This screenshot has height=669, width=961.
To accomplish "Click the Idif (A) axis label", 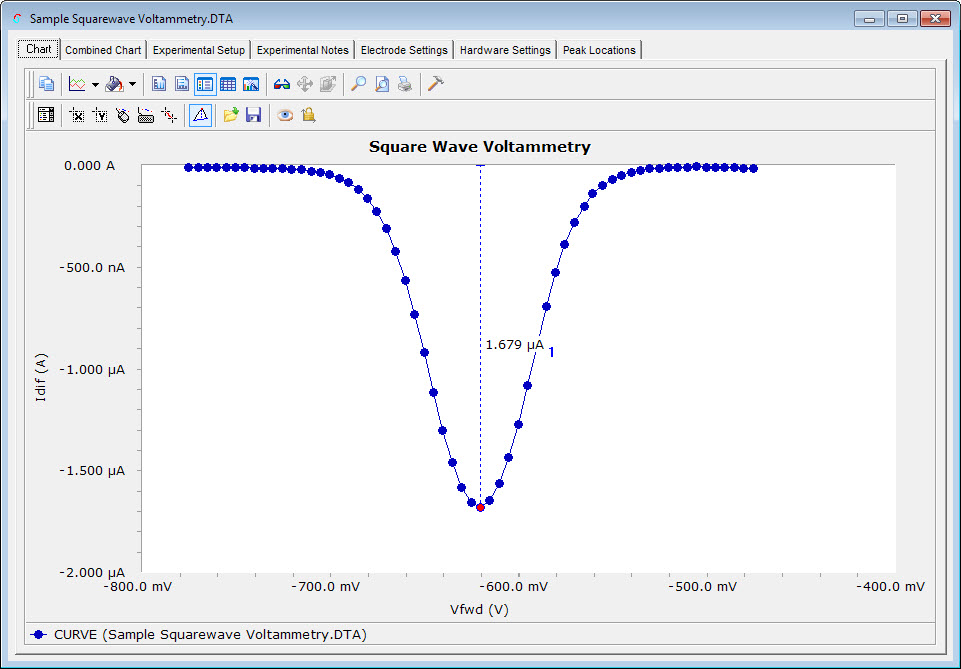I will 41,377.
